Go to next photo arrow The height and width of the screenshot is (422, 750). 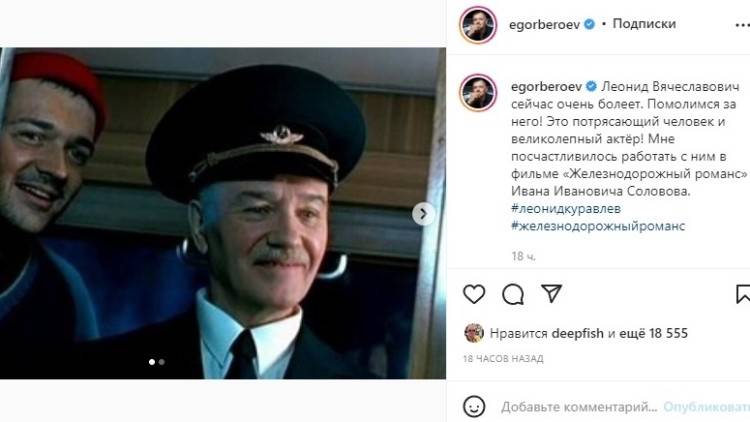click(x=423, y=214)
